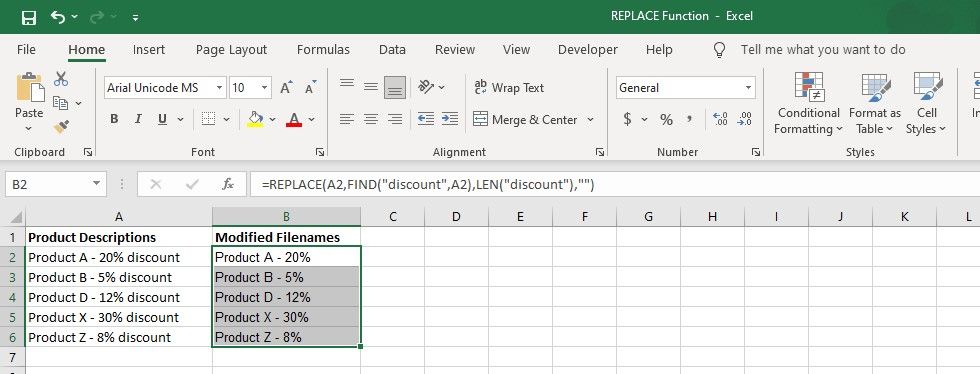This screenshot has width=980, height=374.
Task: Switch to the Insert tab
Action: (149, 49)
